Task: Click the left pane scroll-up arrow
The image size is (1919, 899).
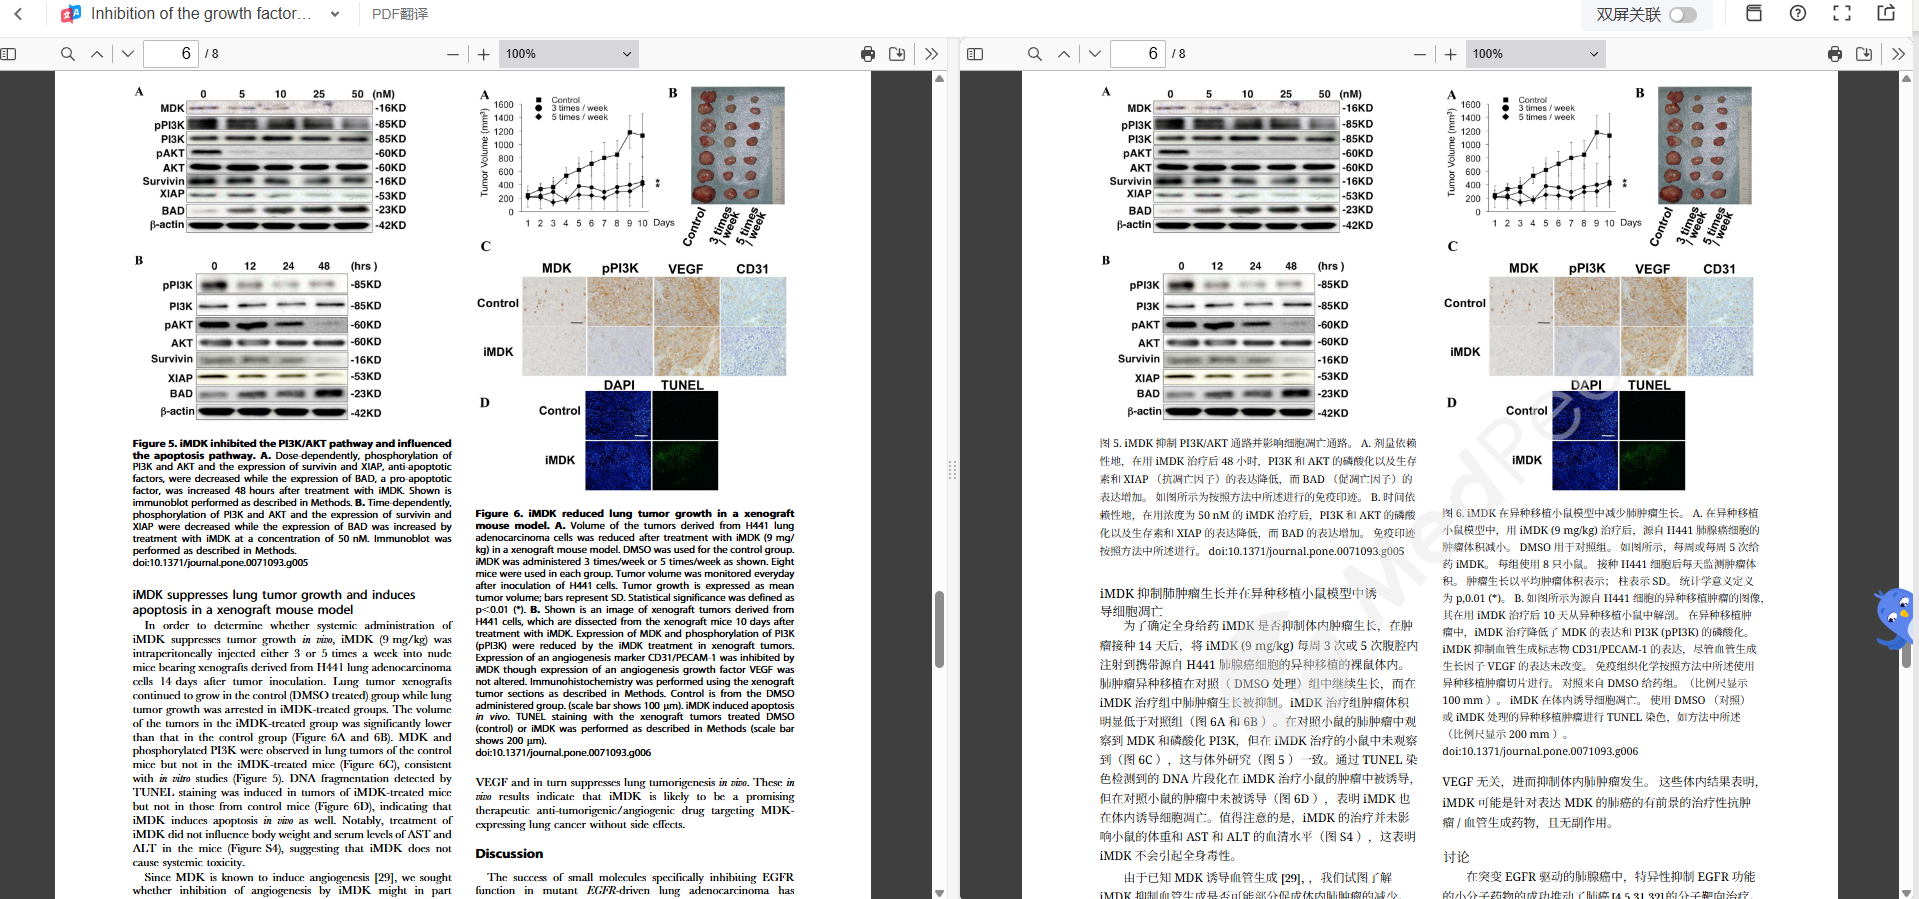Action: point(939,78)
